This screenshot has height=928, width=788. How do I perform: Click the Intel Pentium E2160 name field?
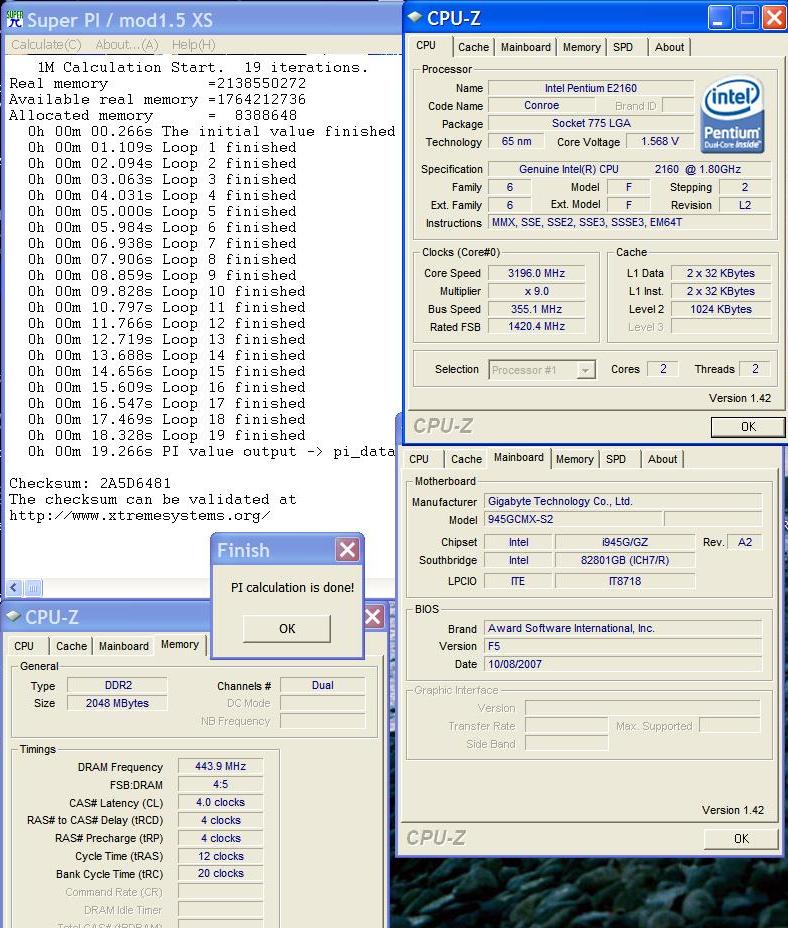(x=591, y=88)
